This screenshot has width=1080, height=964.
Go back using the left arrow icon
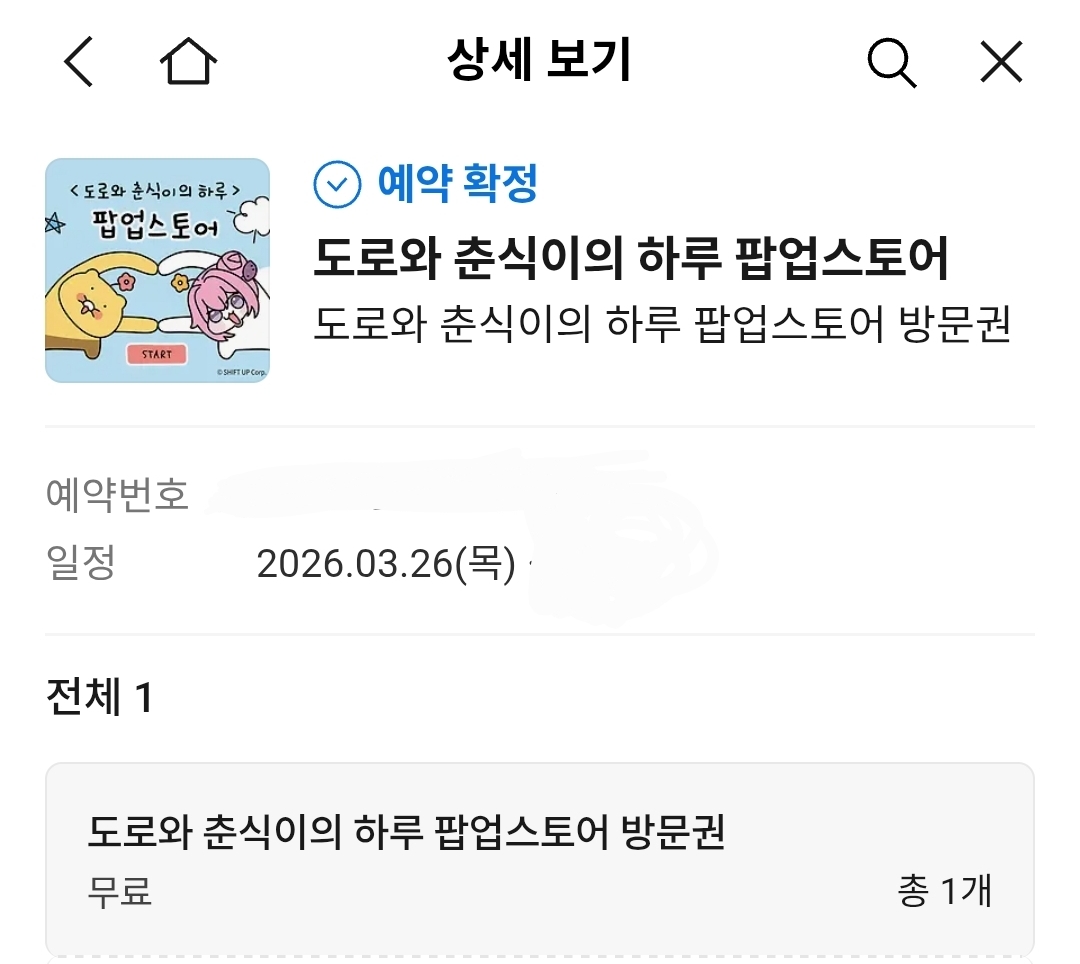pyautogui.click(x=78, y=62)
